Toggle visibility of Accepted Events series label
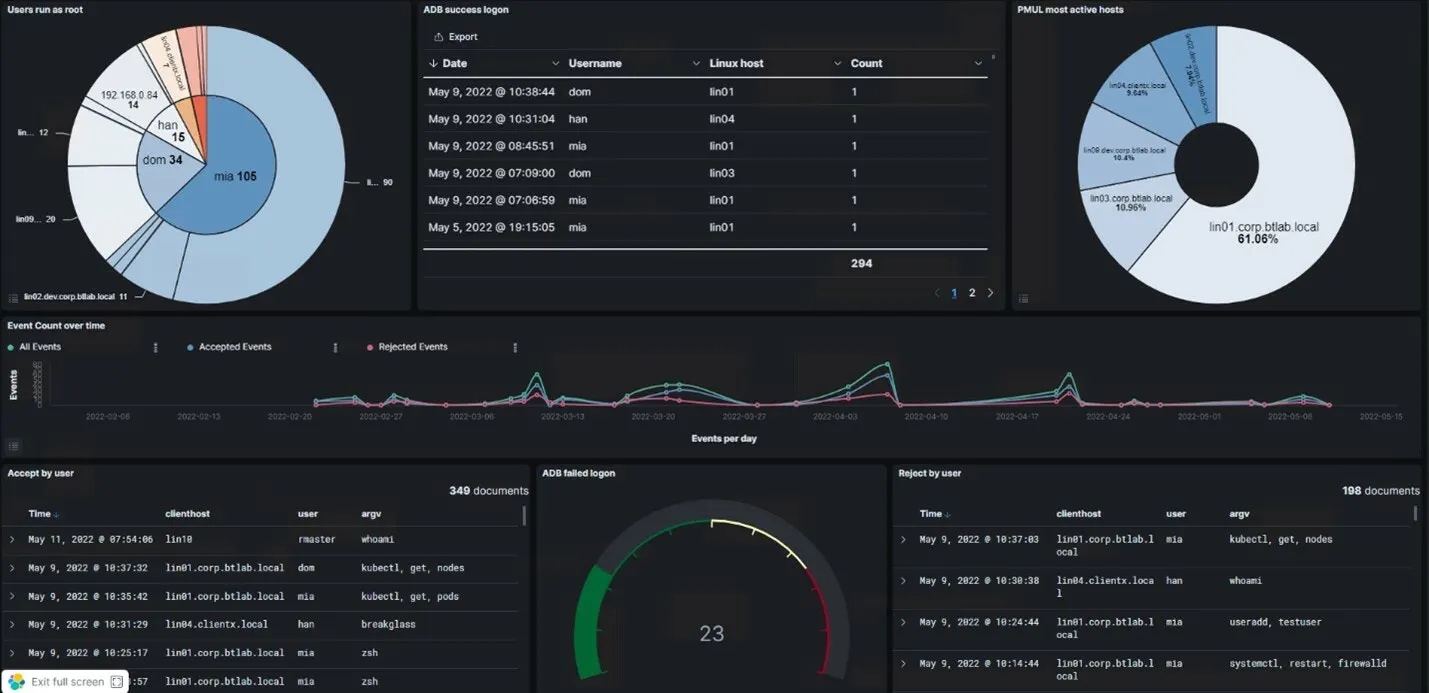1429x693 pixels. point(235,347)
